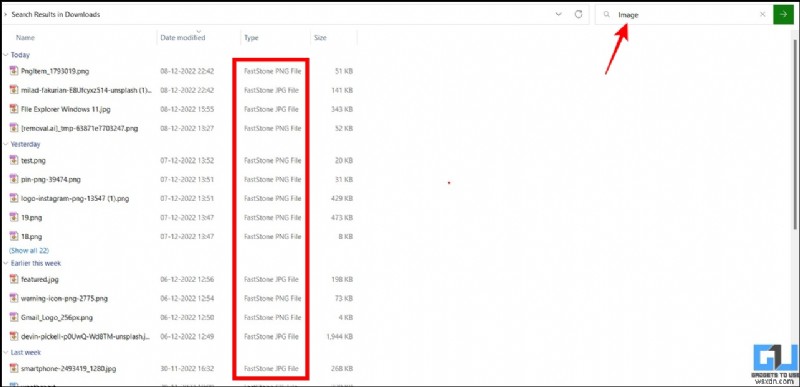The height and width of the screenshot is (387, 800).
Task: Click the devin-pickell unsplash file icon
Action: [14, 337]
